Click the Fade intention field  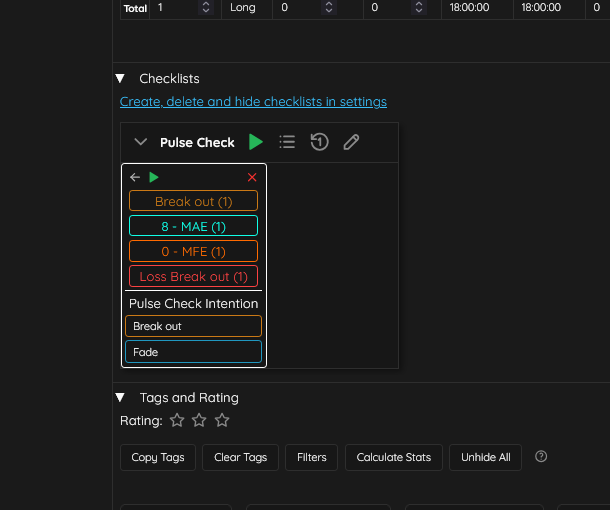coord(193,352)
